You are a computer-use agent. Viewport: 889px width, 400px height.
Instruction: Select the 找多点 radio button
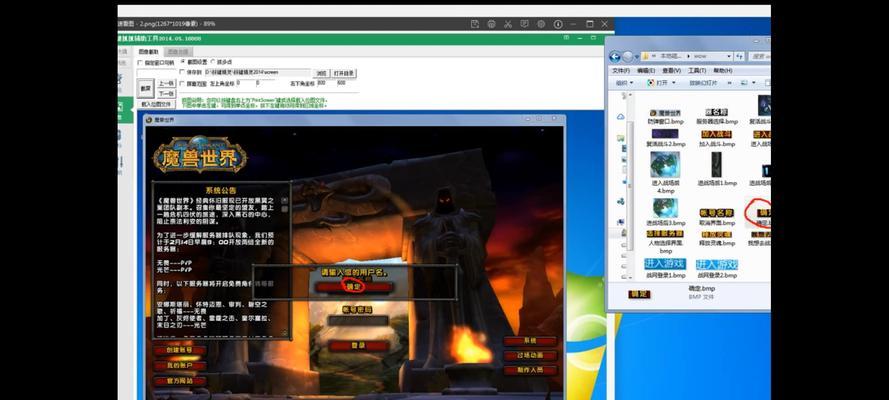tap(213, 61)
